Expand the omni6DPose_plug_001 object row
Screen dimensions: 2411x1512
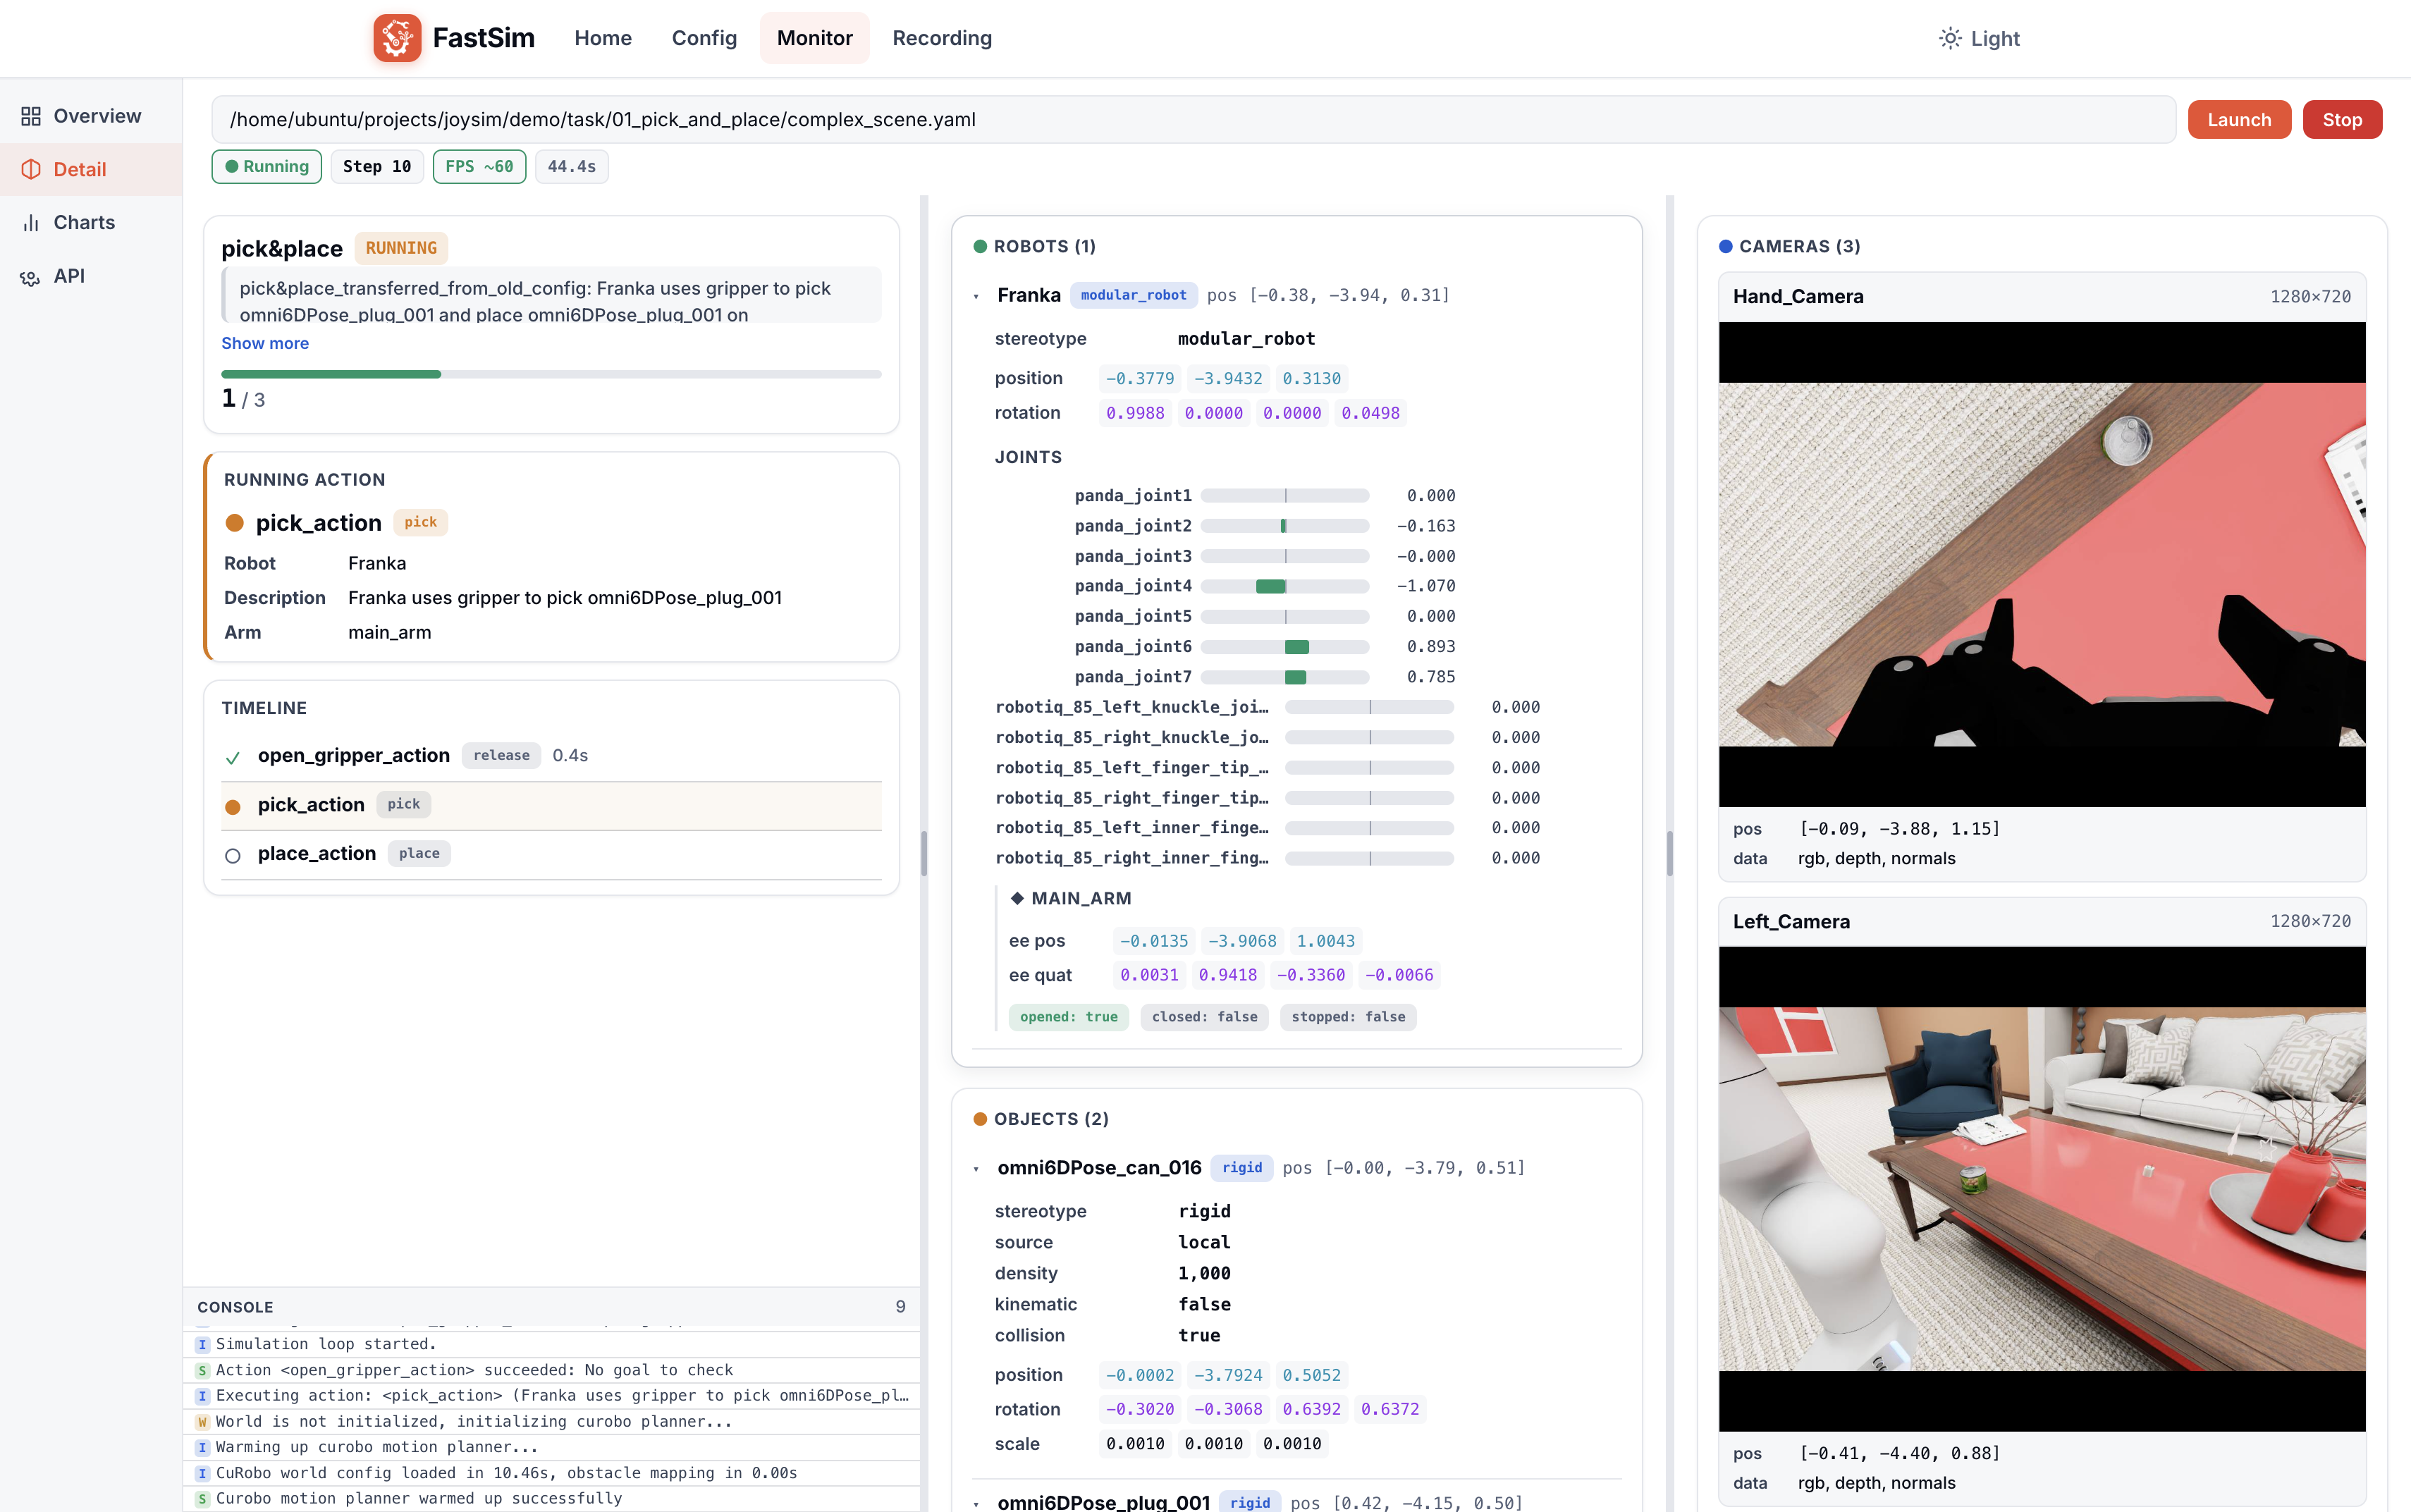[x=976, y=1503]
